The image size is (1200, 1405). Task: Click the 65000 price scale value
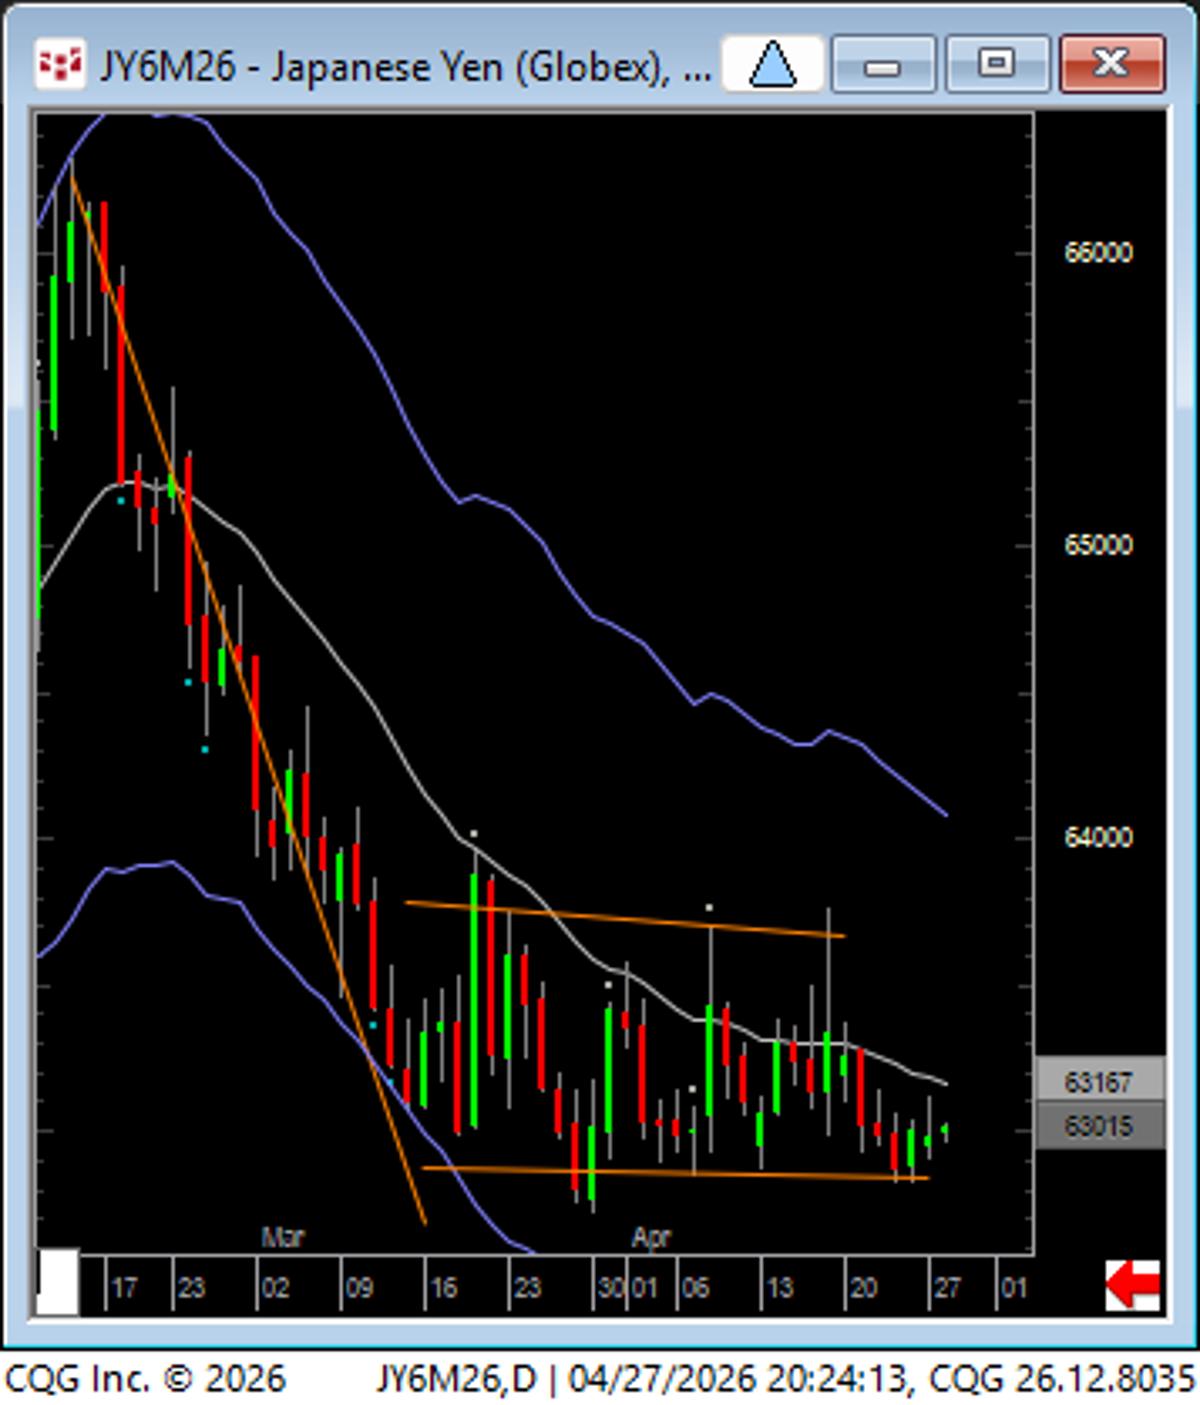coord(1098,545)
